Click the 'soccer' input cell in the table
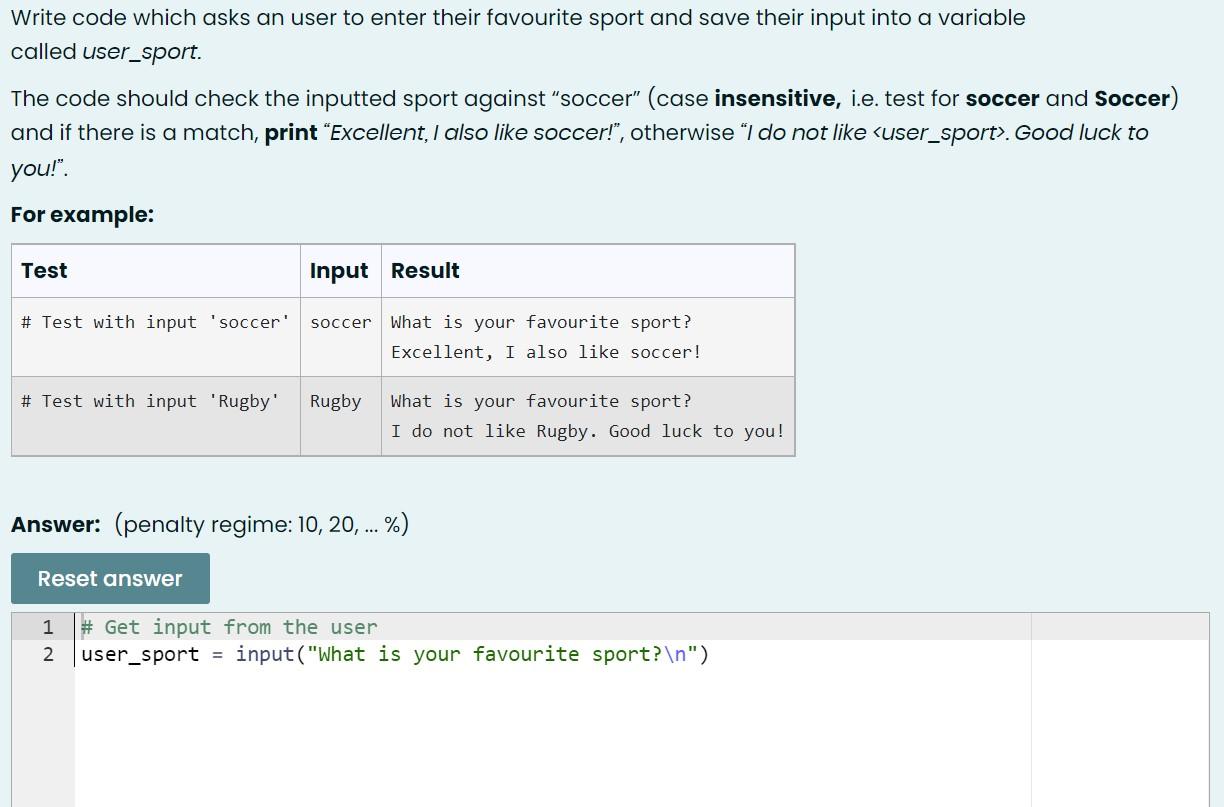1224x807 pixels. [340, 322]
